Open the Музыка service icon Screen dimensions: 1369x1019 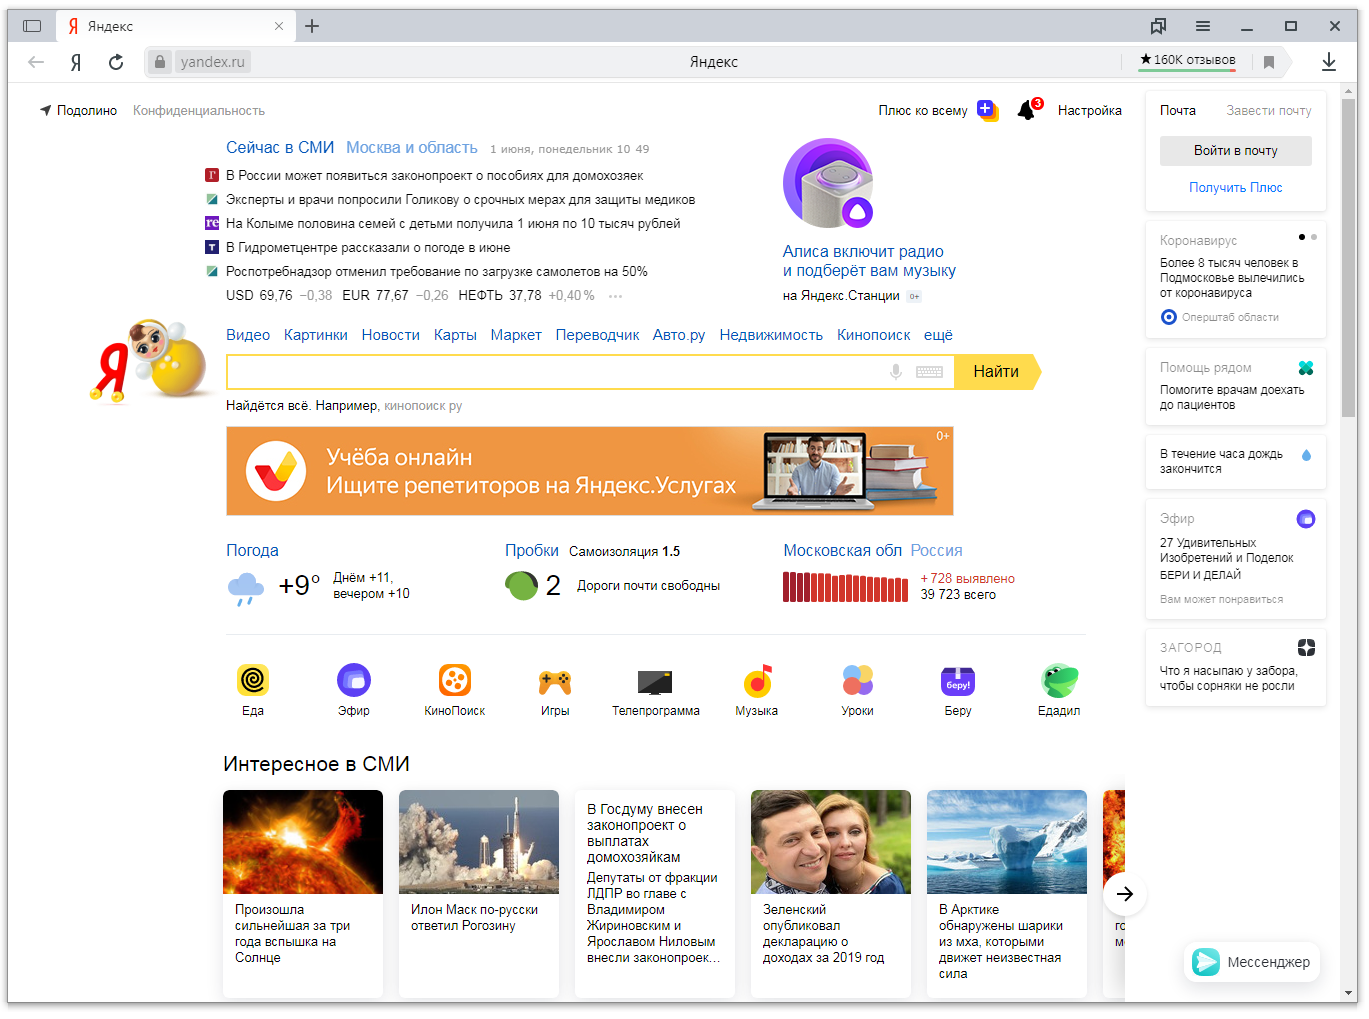click(757, 682)
